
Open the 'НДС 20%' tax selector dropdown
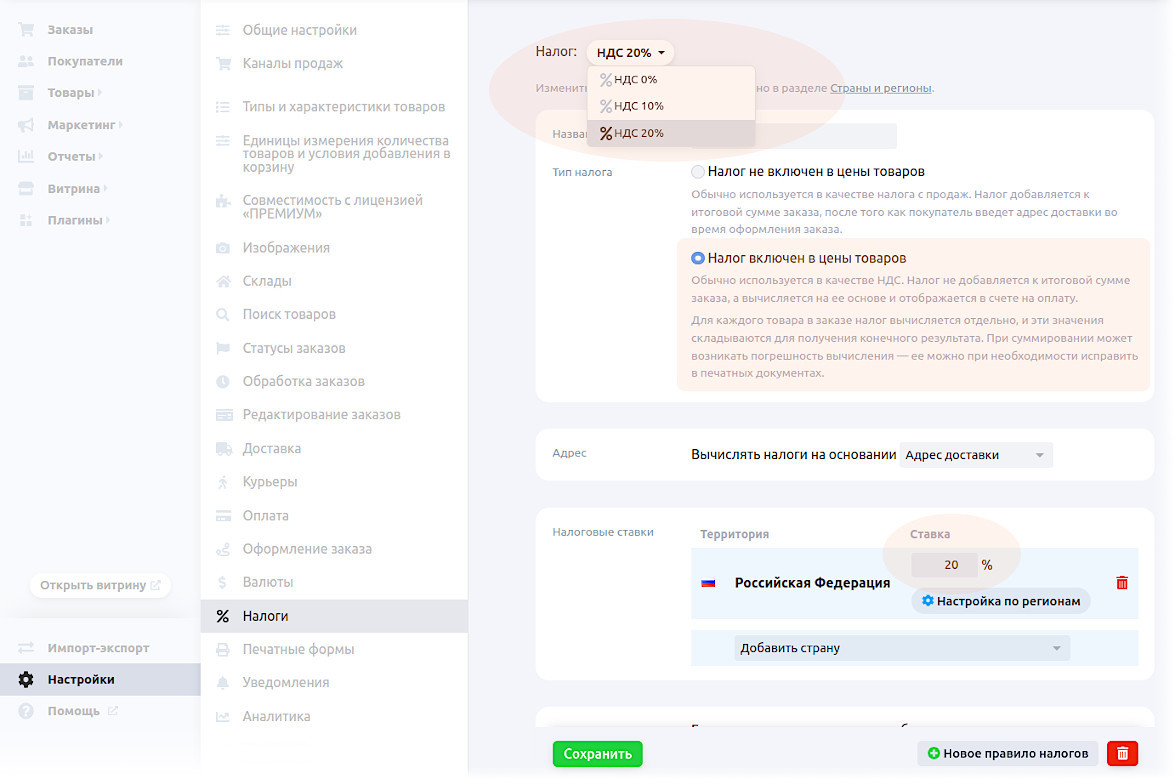point(630,53)
